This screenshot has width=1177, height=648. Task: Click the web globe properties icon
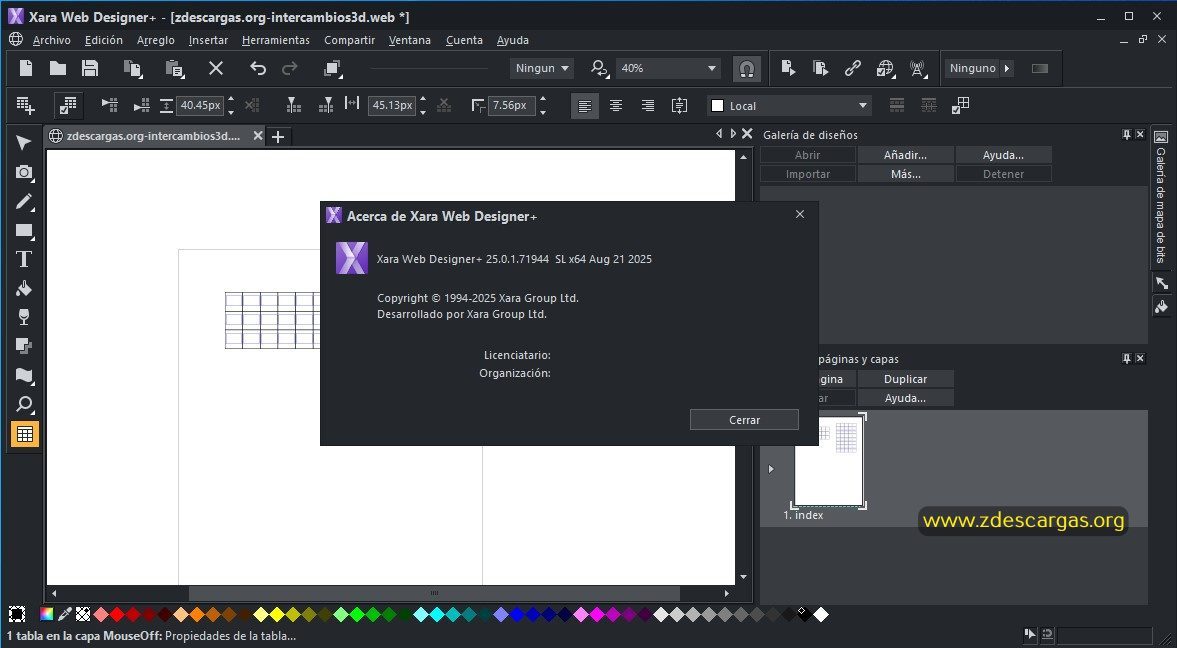885,68
